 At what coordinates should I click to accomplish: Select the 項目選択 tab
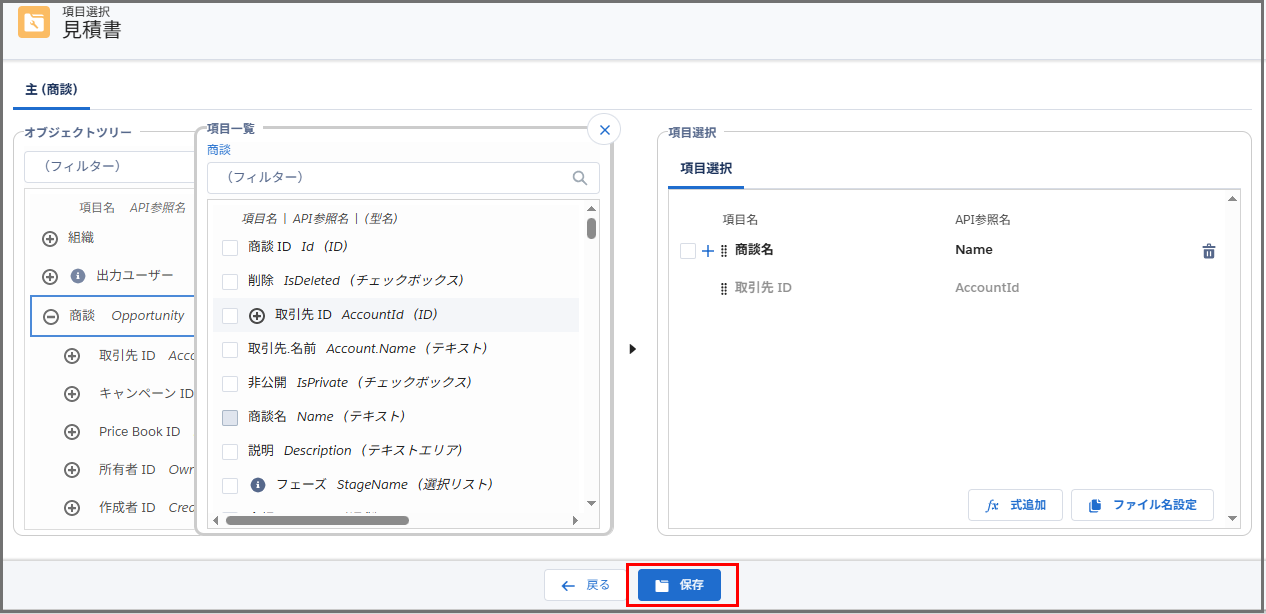[706, 170]
